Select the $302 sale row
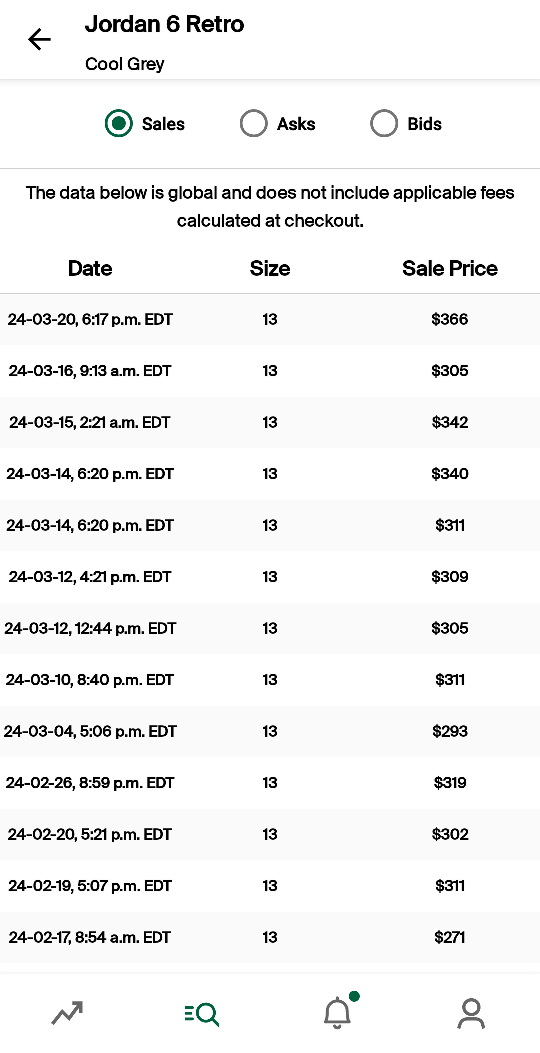The height and width of the screenshot is (1053, 540). tap(270, 835)
